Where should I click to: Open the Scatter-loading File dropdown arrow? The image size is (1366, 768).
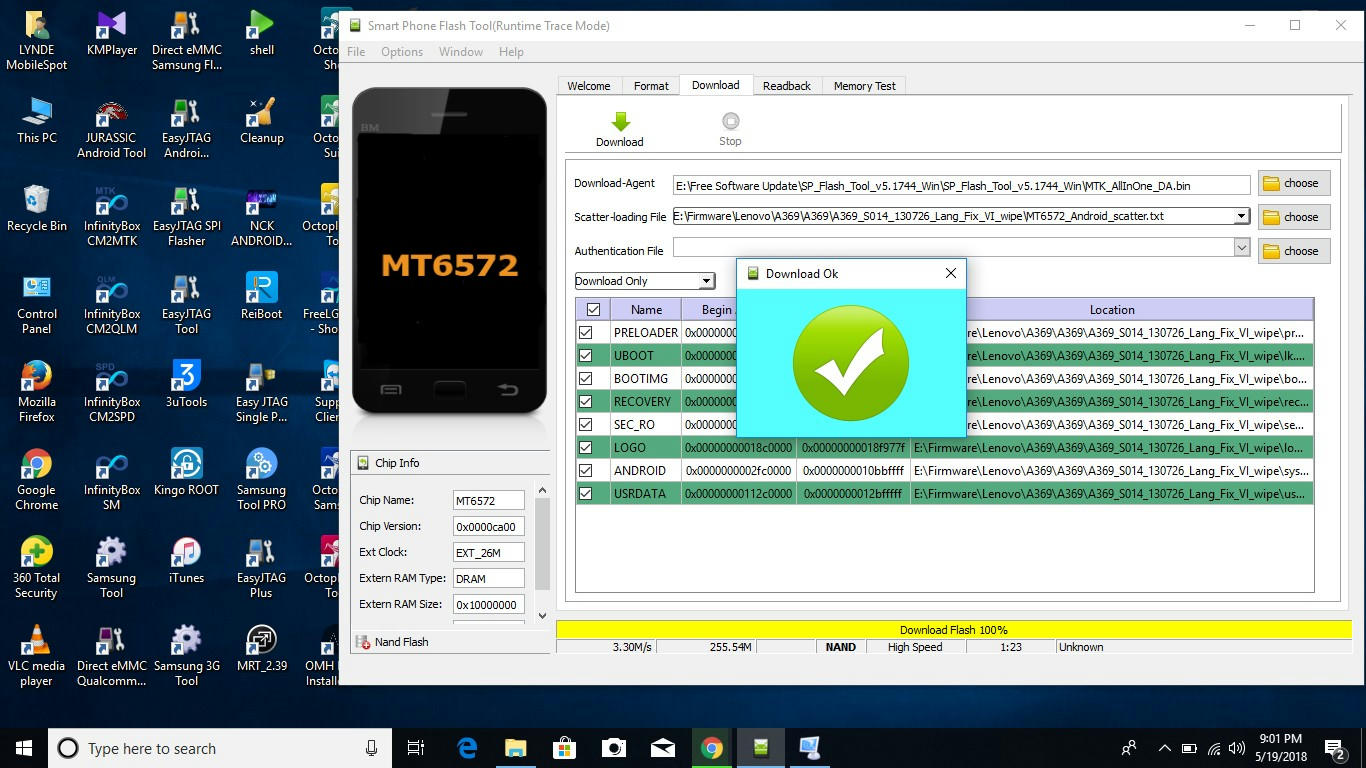(x=1241, y=216)
